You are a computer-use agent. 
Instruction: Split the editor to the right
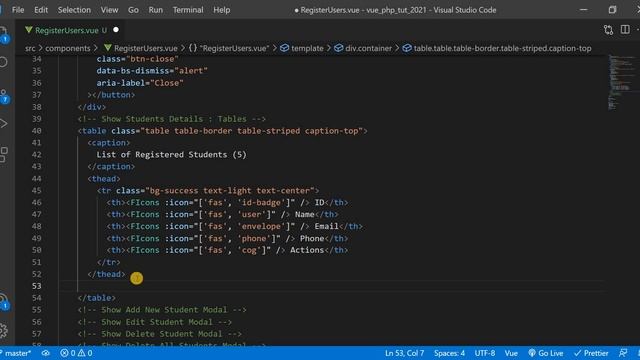click(625, 30)
